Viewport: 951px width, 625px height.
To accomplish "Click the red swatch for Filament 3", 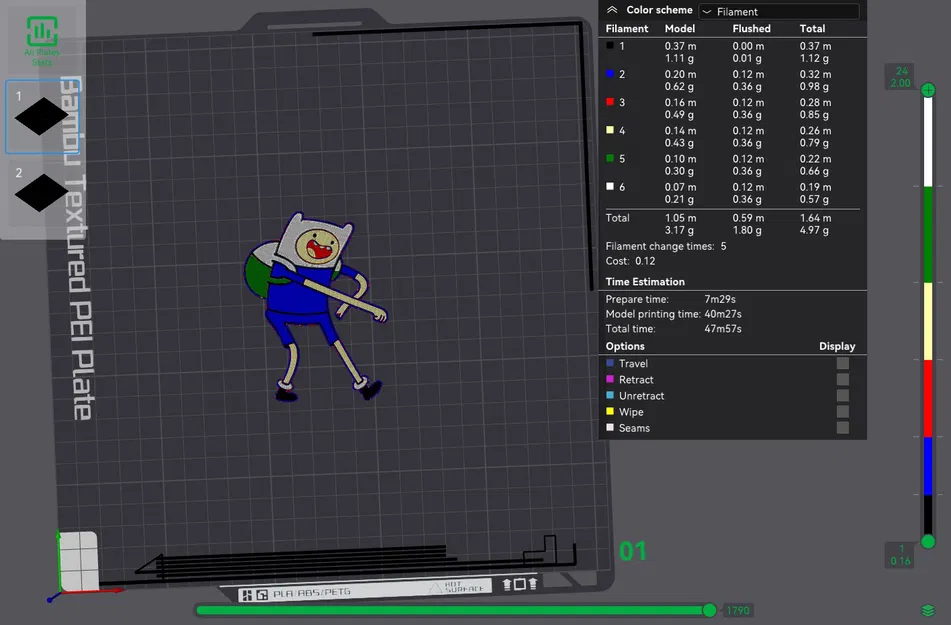I will 610,101.
